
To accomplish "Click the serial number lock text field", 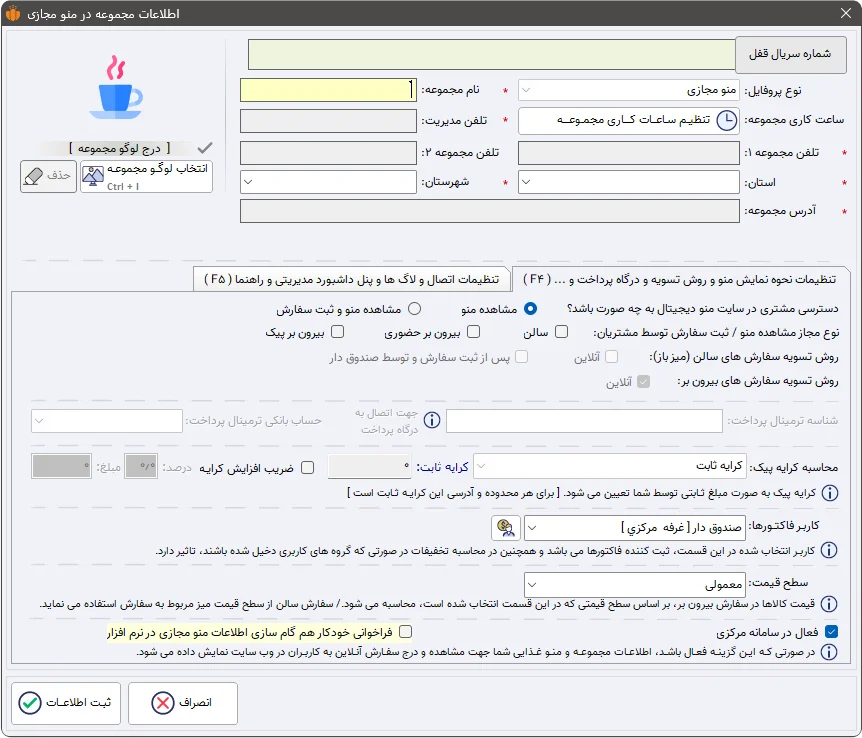I will 491,54.
